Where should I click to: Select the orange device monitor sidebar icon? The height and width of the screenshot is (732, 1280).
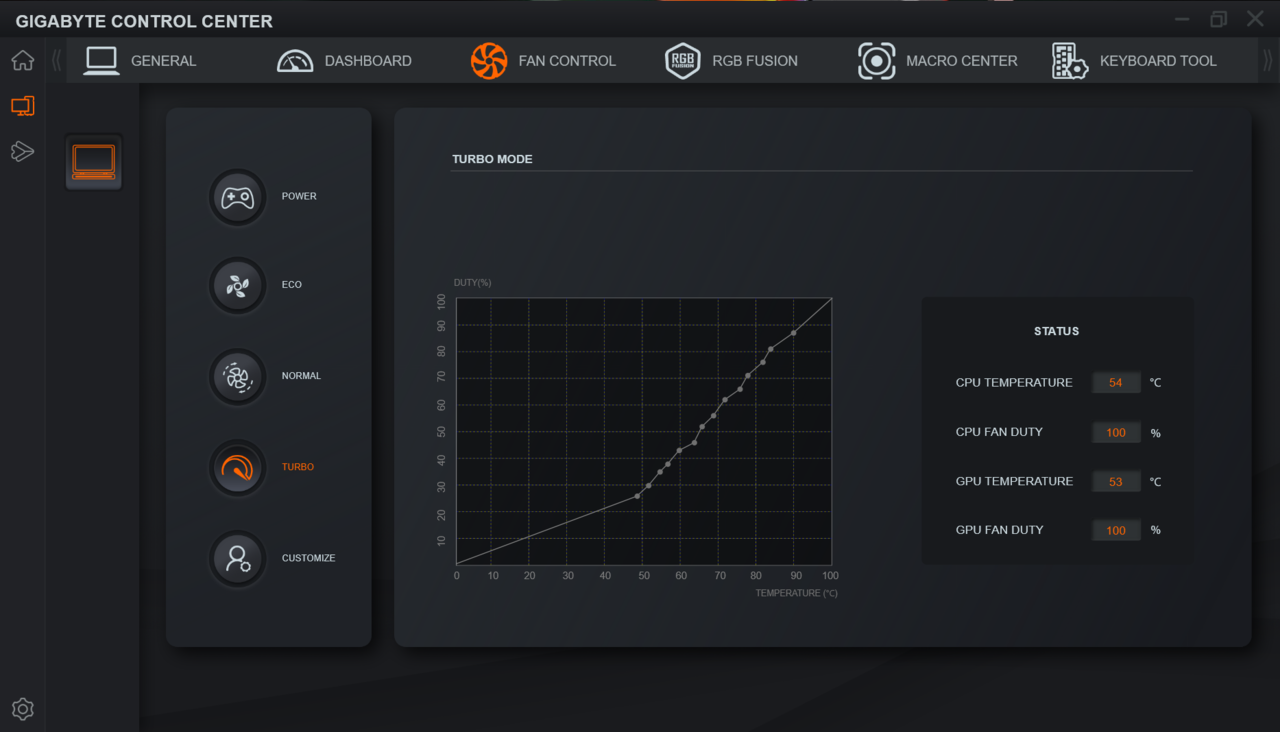point(22,106)
